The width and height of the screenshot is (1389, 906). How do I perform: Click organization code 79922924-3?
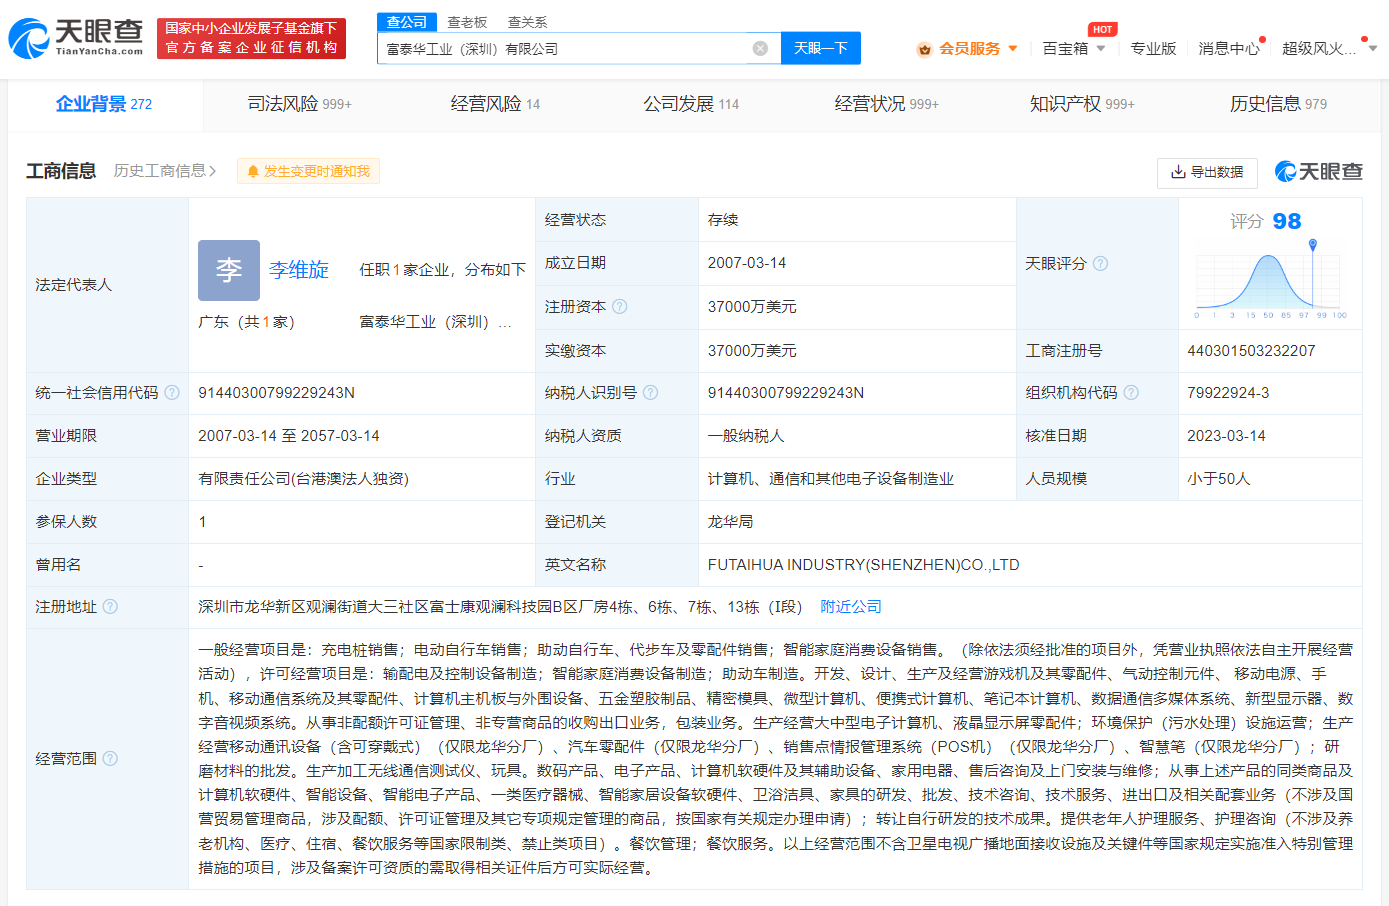pyautogui.click(x=1228, y=393)
